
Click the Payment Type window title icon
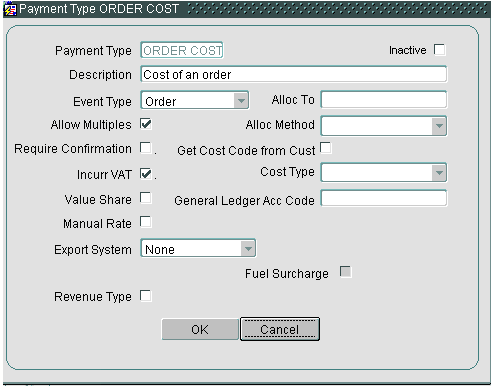(x=10, y=9)
